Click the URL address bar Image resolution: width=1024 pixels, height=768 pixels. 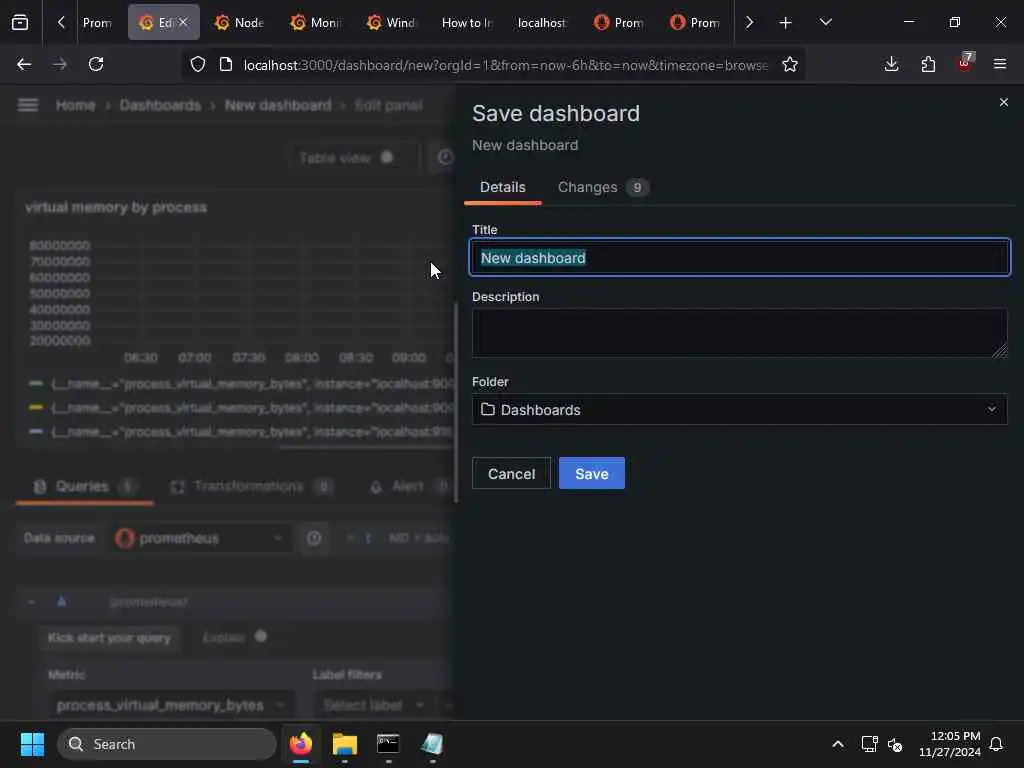(505, 65)
